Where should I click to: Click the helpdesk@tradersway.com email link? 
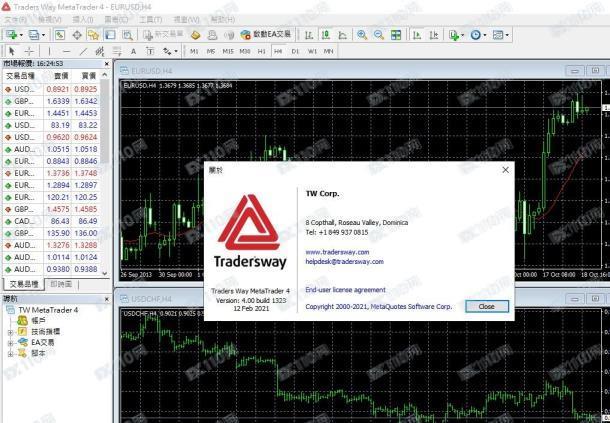[x=345, y=262]
